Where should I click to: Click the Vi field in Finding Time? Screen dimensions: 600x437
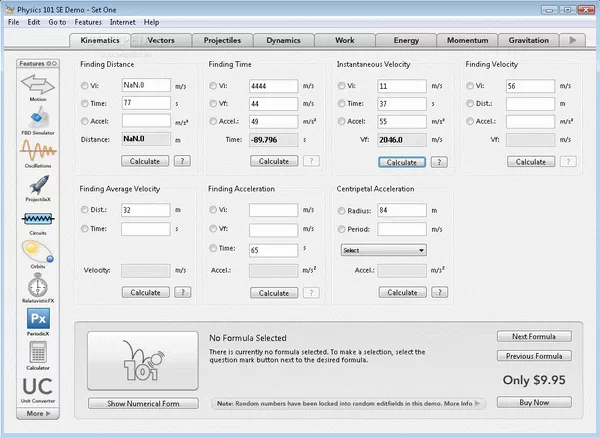pyautogui.click(x=273, y=85)
